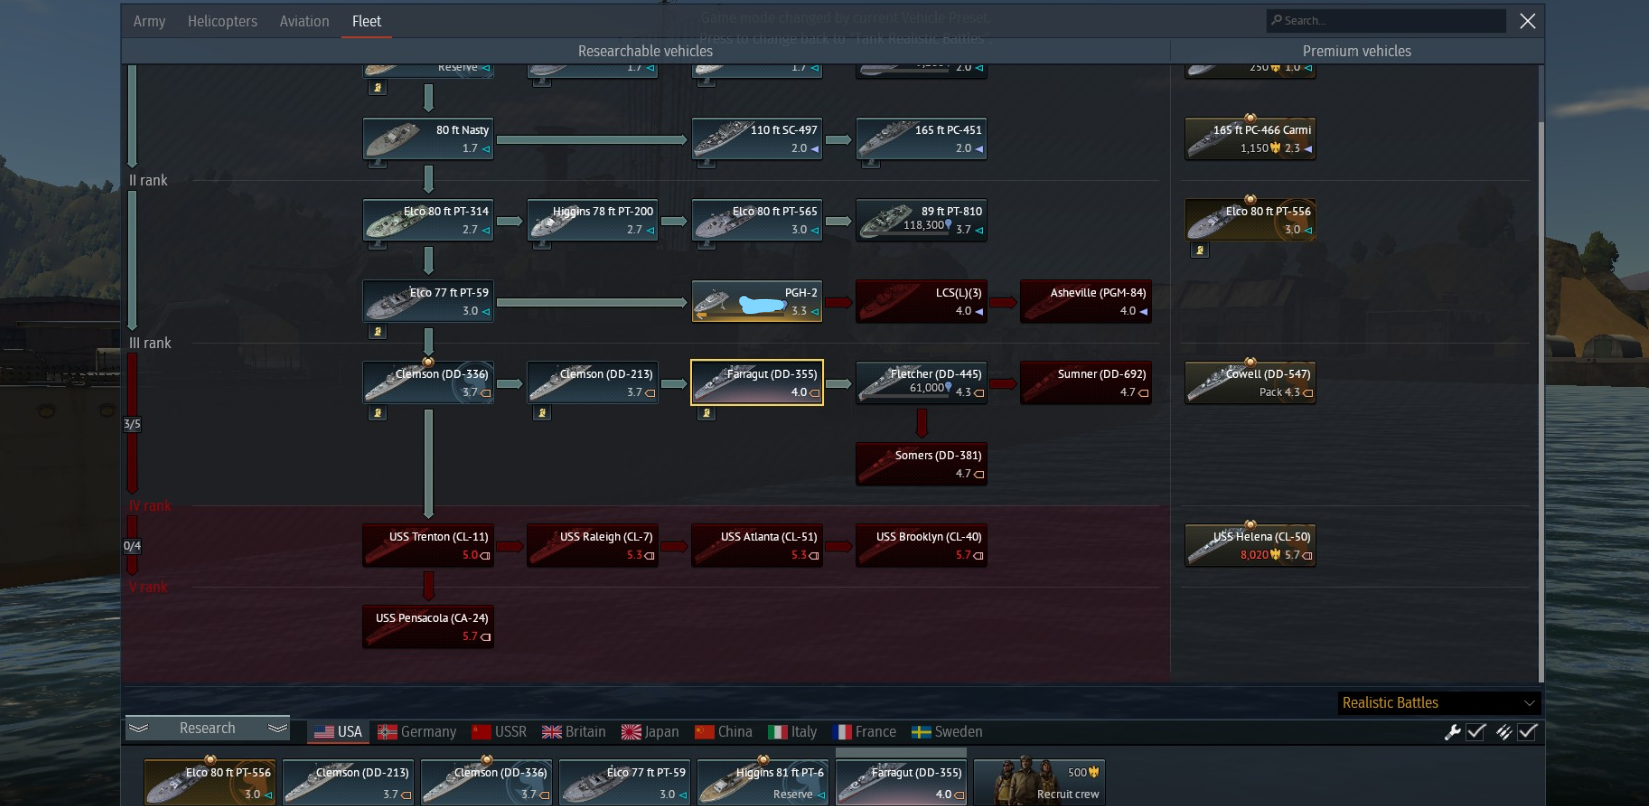Screen dimensions: 1649x806
Task: Select the 110 ft SC-497 card
Action: click(757, 139)
